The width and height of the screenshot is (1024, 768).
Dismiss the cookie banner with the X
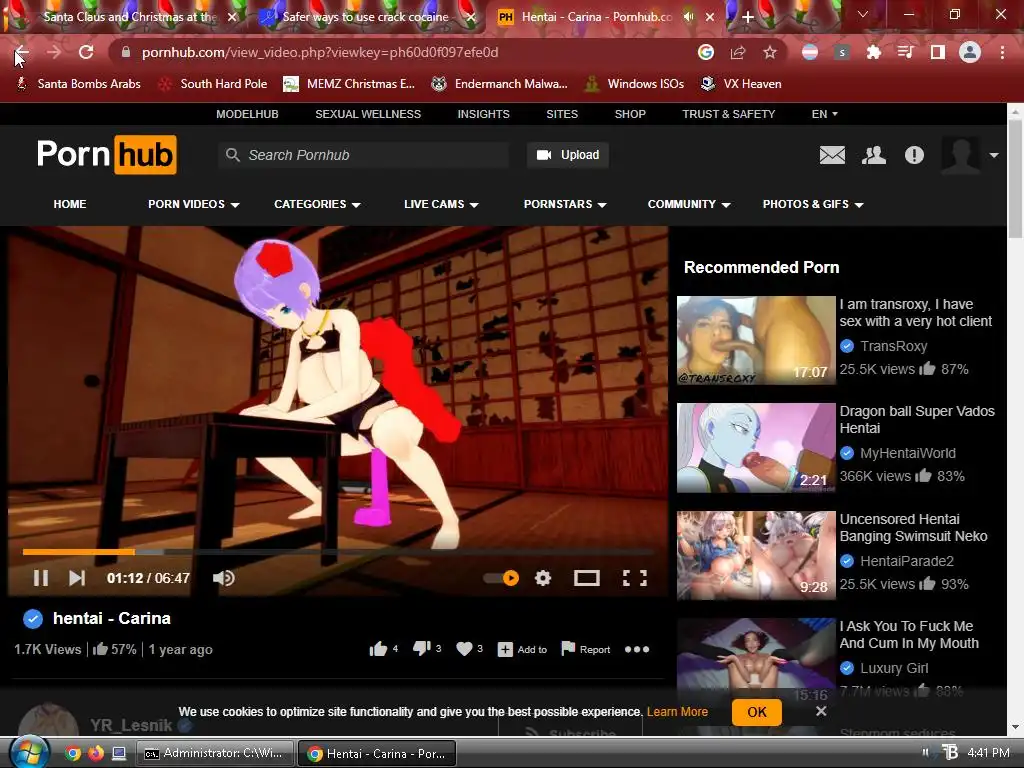(x=821, y=711)
